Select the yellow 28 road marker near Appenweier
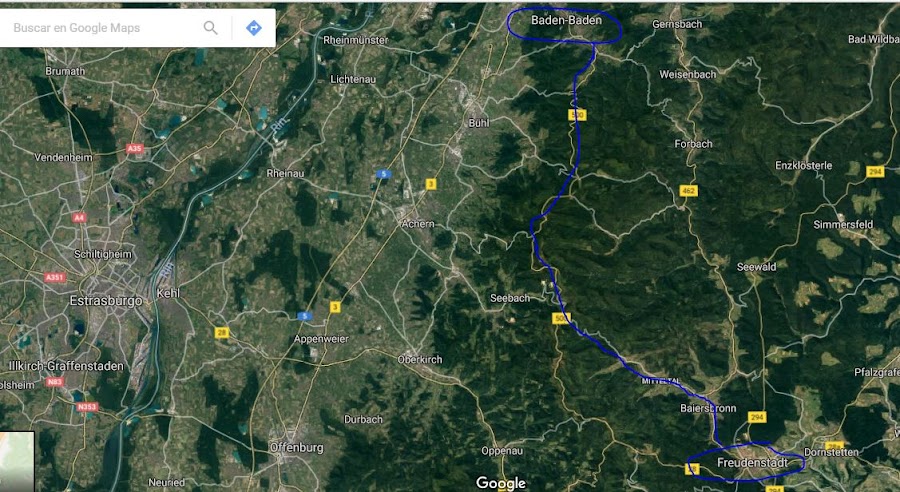The image size is (900, 492). point(222,332)
